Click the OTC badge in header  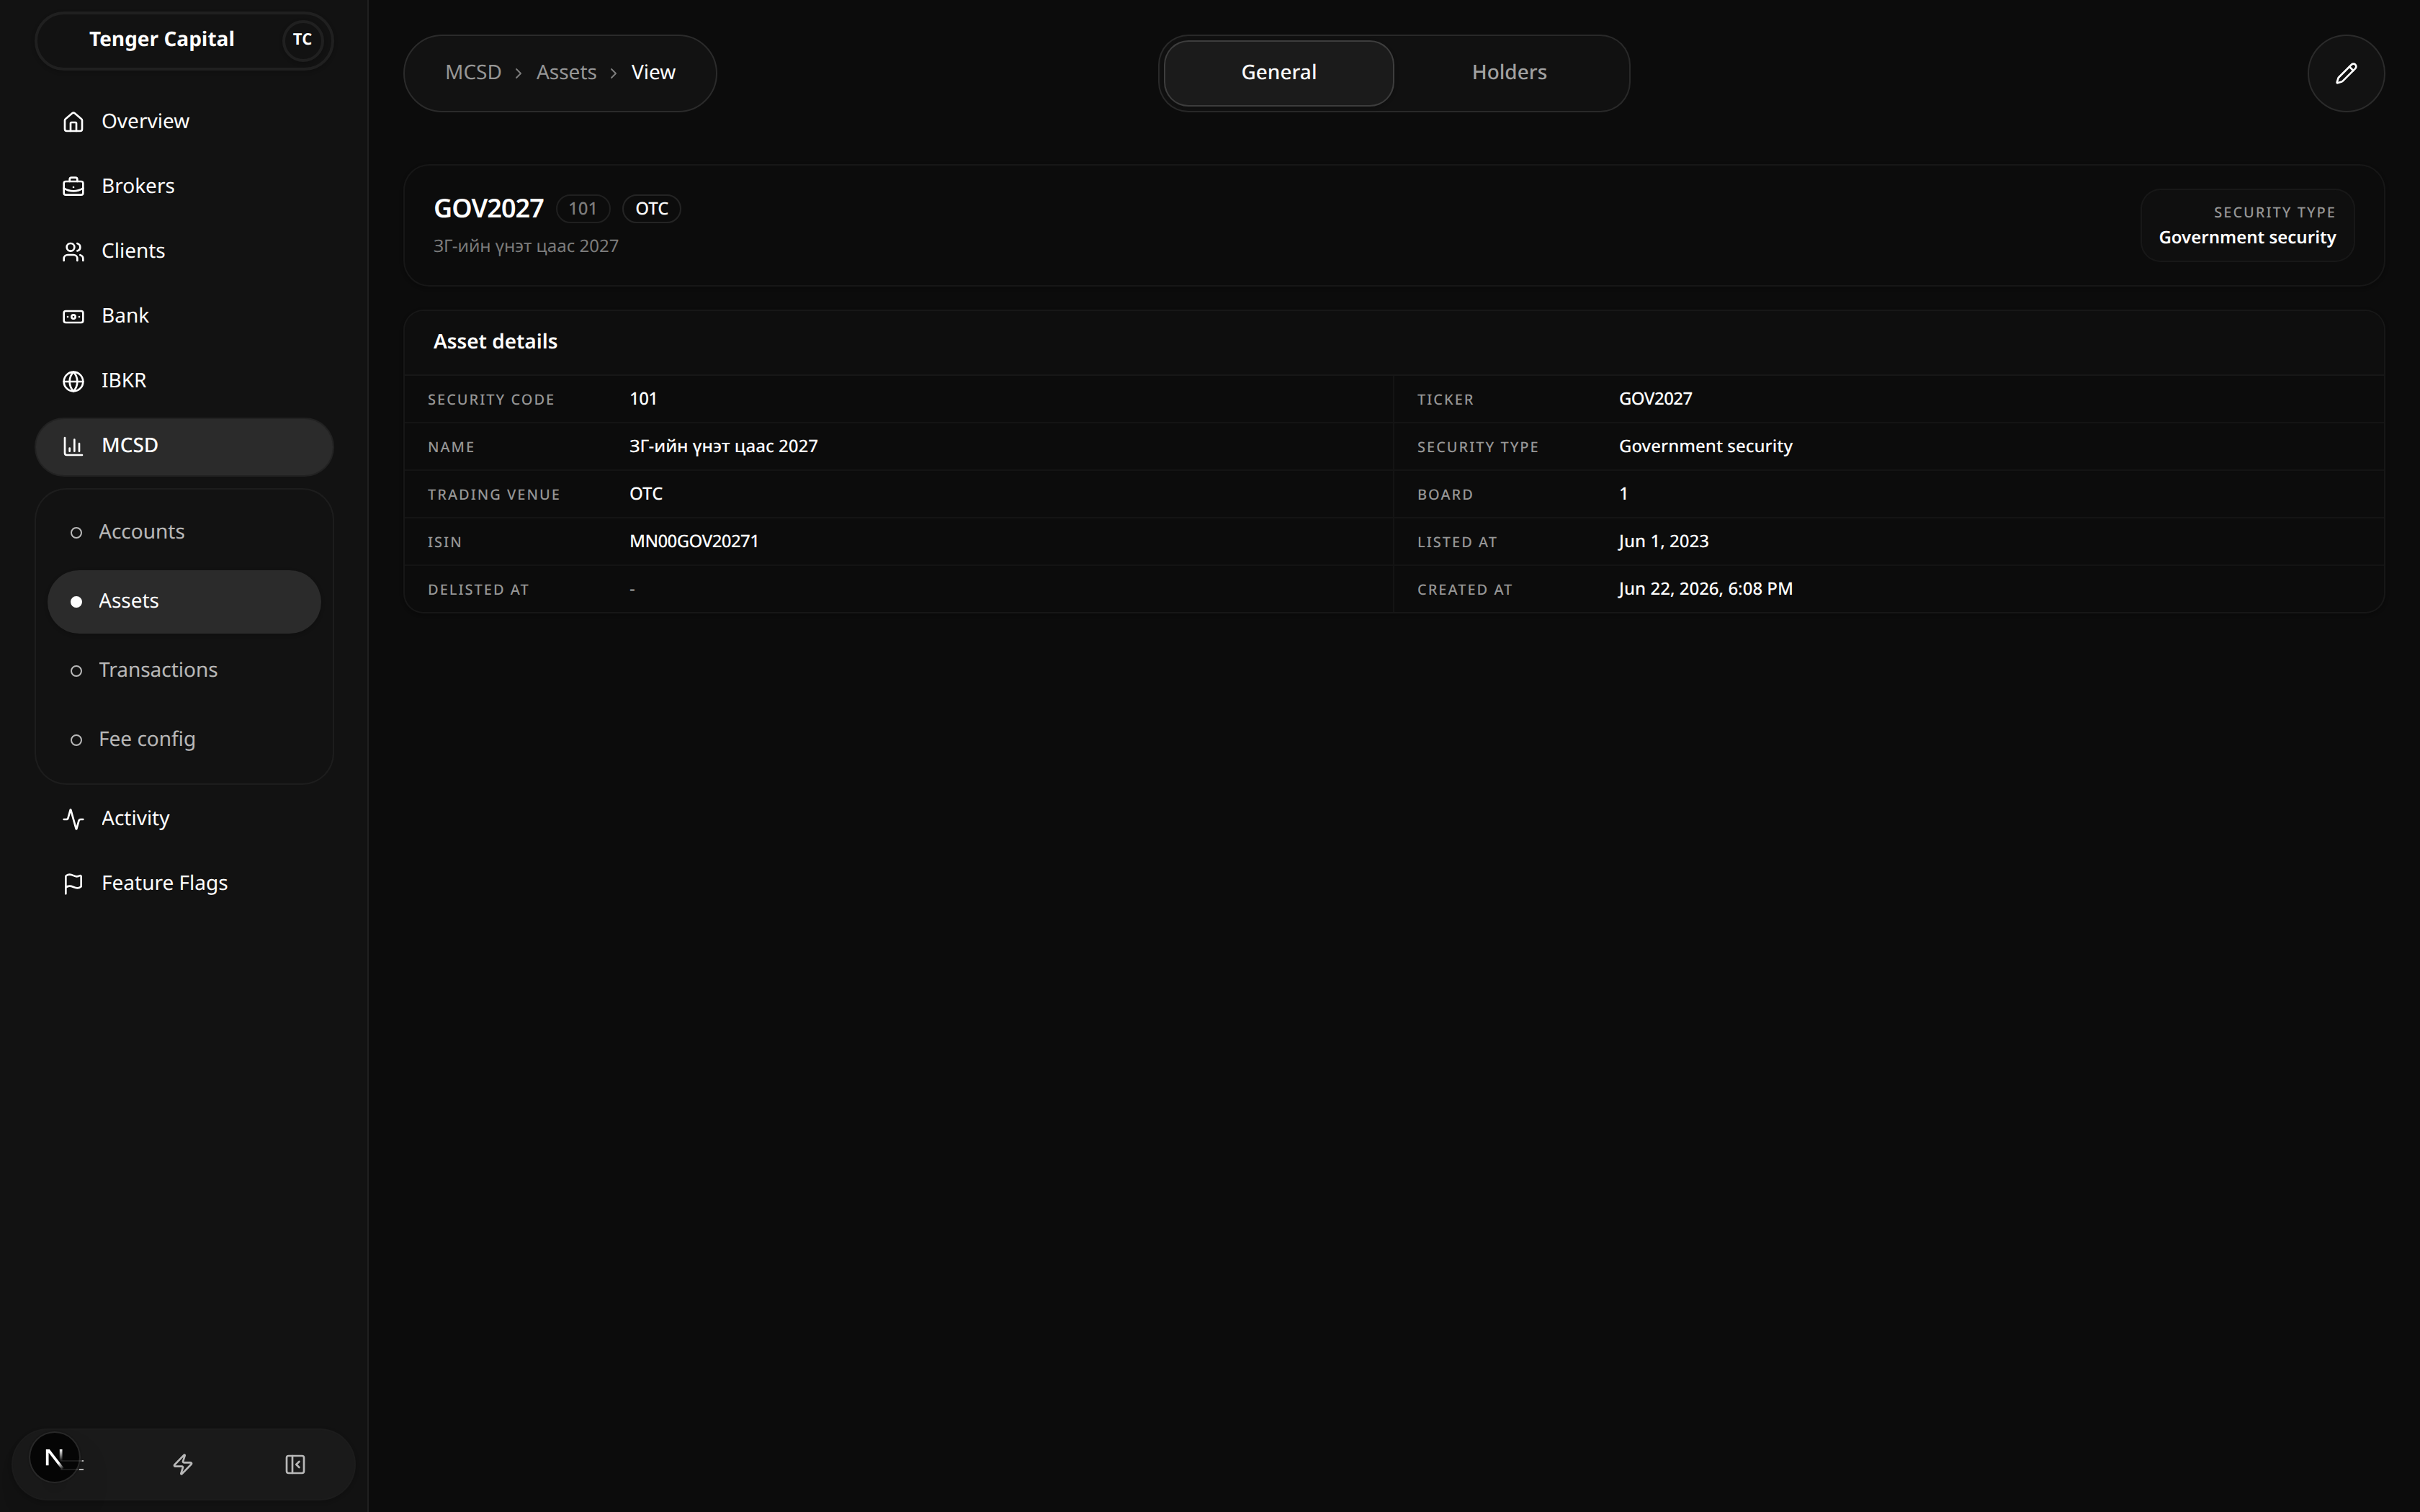pos(651,209)
